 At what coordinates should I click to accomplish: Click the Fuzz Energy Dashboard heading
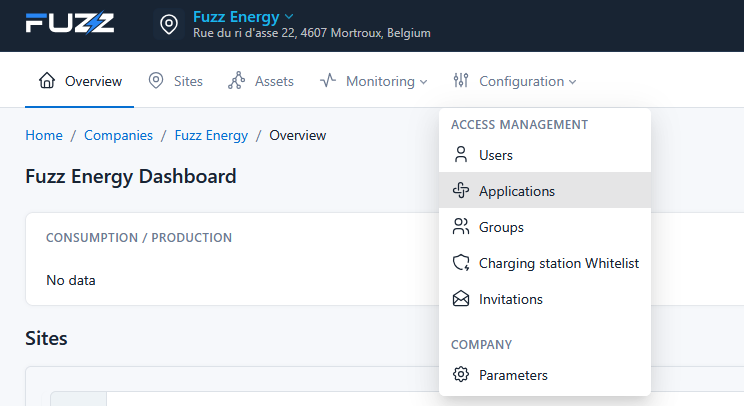131,176
